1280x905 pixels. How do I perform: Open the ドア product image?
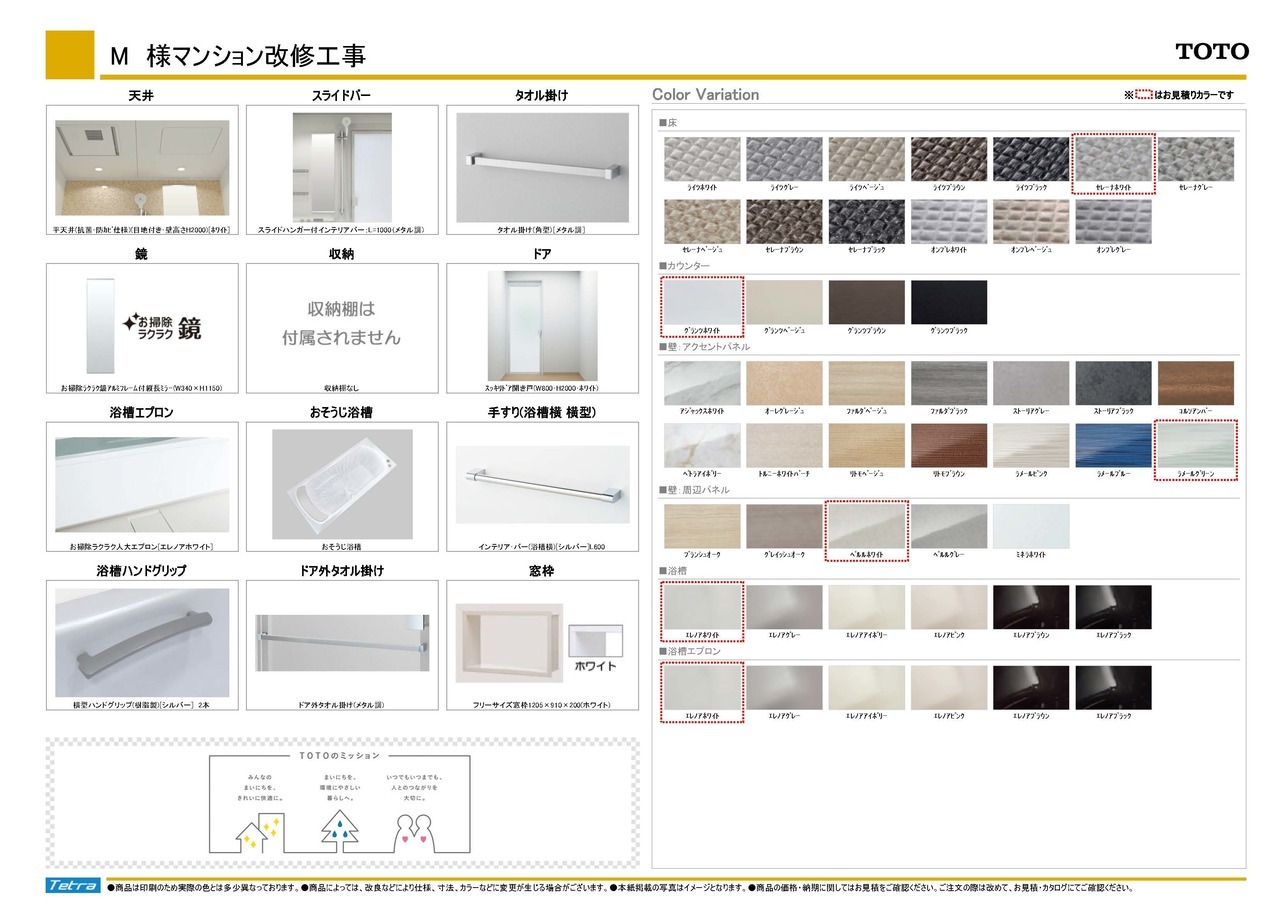tap(543, 325)
